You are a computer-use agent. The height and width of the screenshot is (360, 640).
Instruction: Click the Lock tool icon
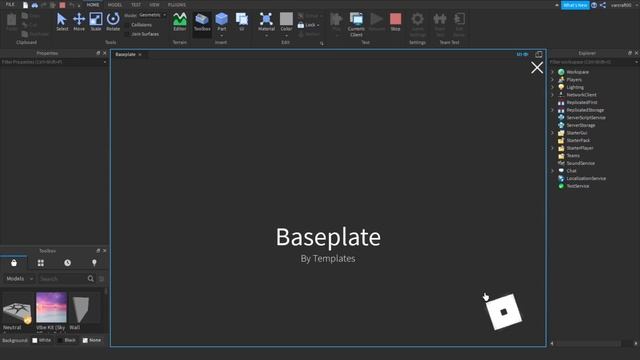tap(301, 25)
